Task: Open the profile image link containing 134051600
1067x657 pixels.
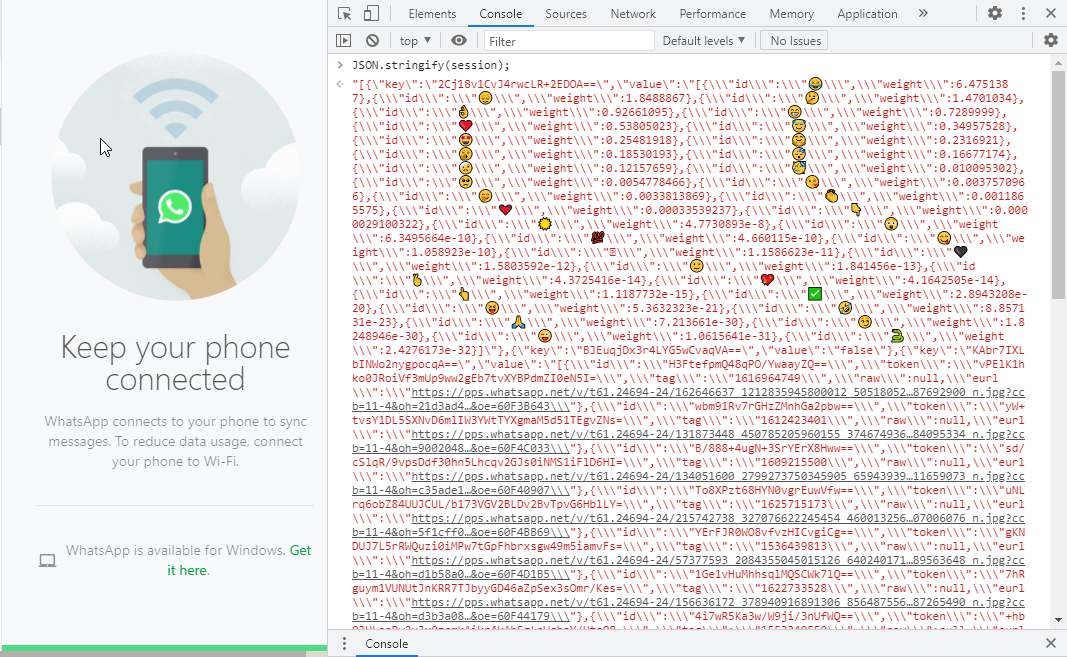Action: (x=688, y=483)
